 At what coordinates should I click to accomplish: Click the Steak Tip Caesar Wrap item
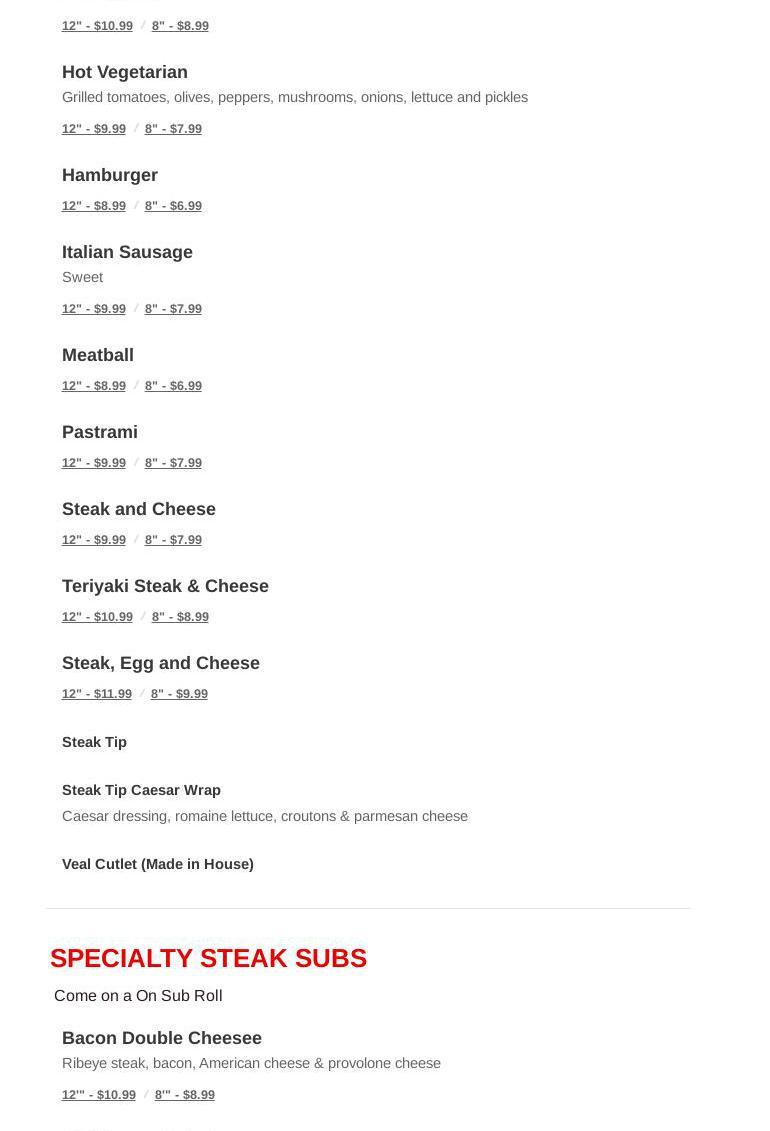(x=141, y=790)
